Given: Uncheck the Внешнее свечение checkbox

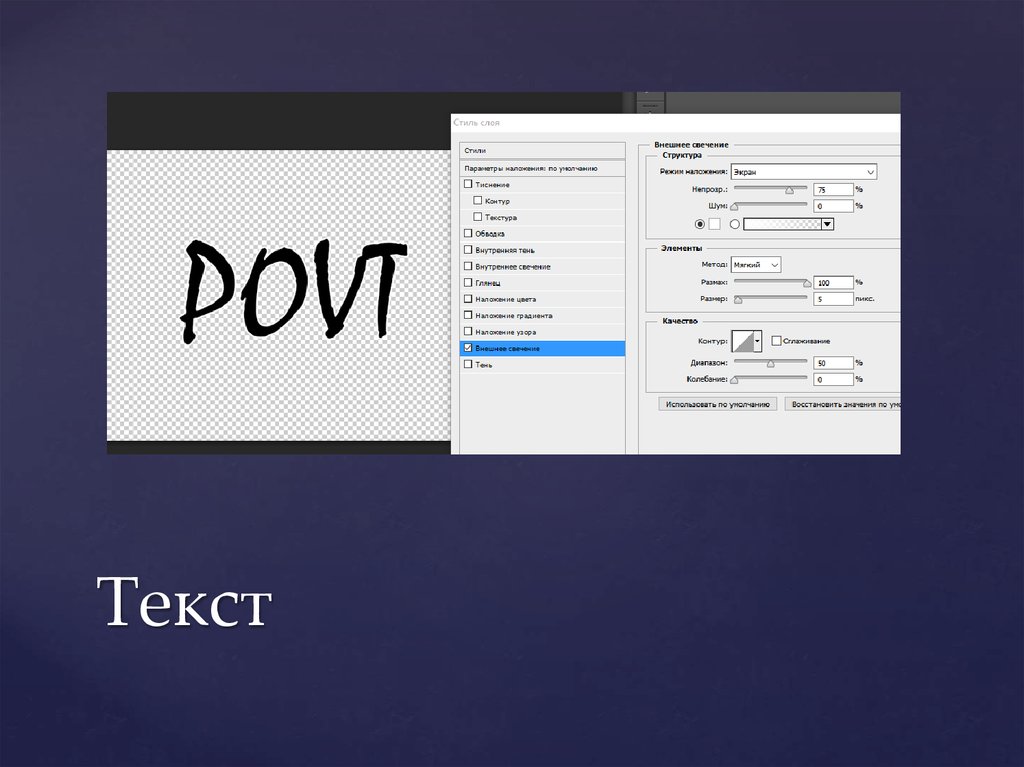Looking at the screenshot, I should 468,348.
